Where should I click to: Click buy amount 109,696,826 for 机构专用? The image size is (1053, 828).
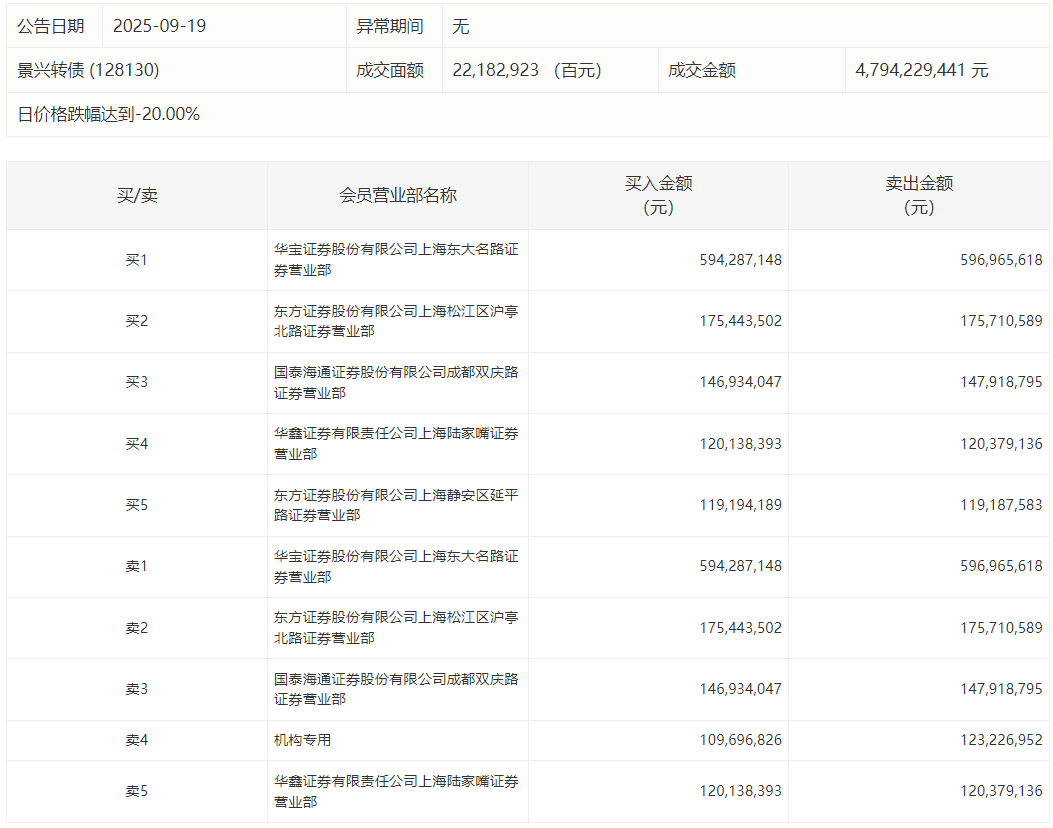pos(740,740)
